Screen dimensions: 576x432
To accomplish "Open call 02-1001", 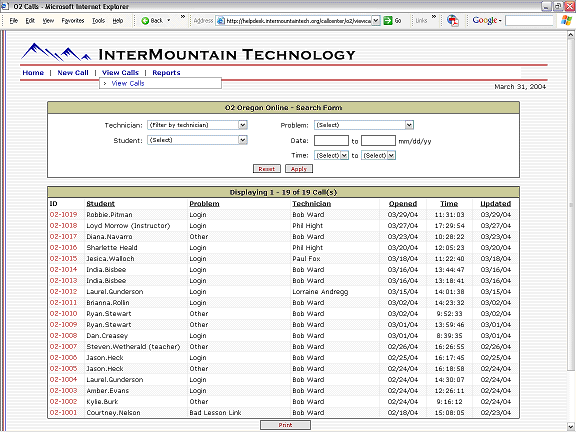I will click(x=63, y=413).
